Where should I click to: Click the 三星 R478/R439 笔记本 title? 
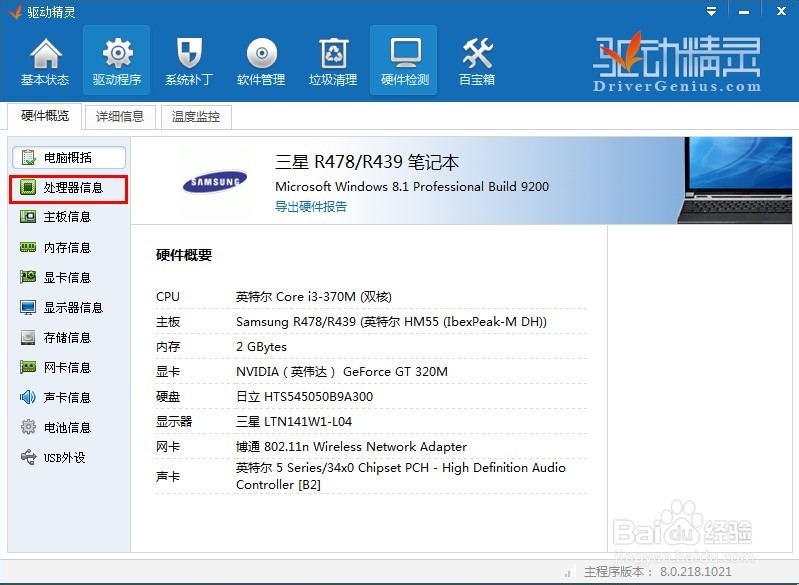(x=367, y=162)
